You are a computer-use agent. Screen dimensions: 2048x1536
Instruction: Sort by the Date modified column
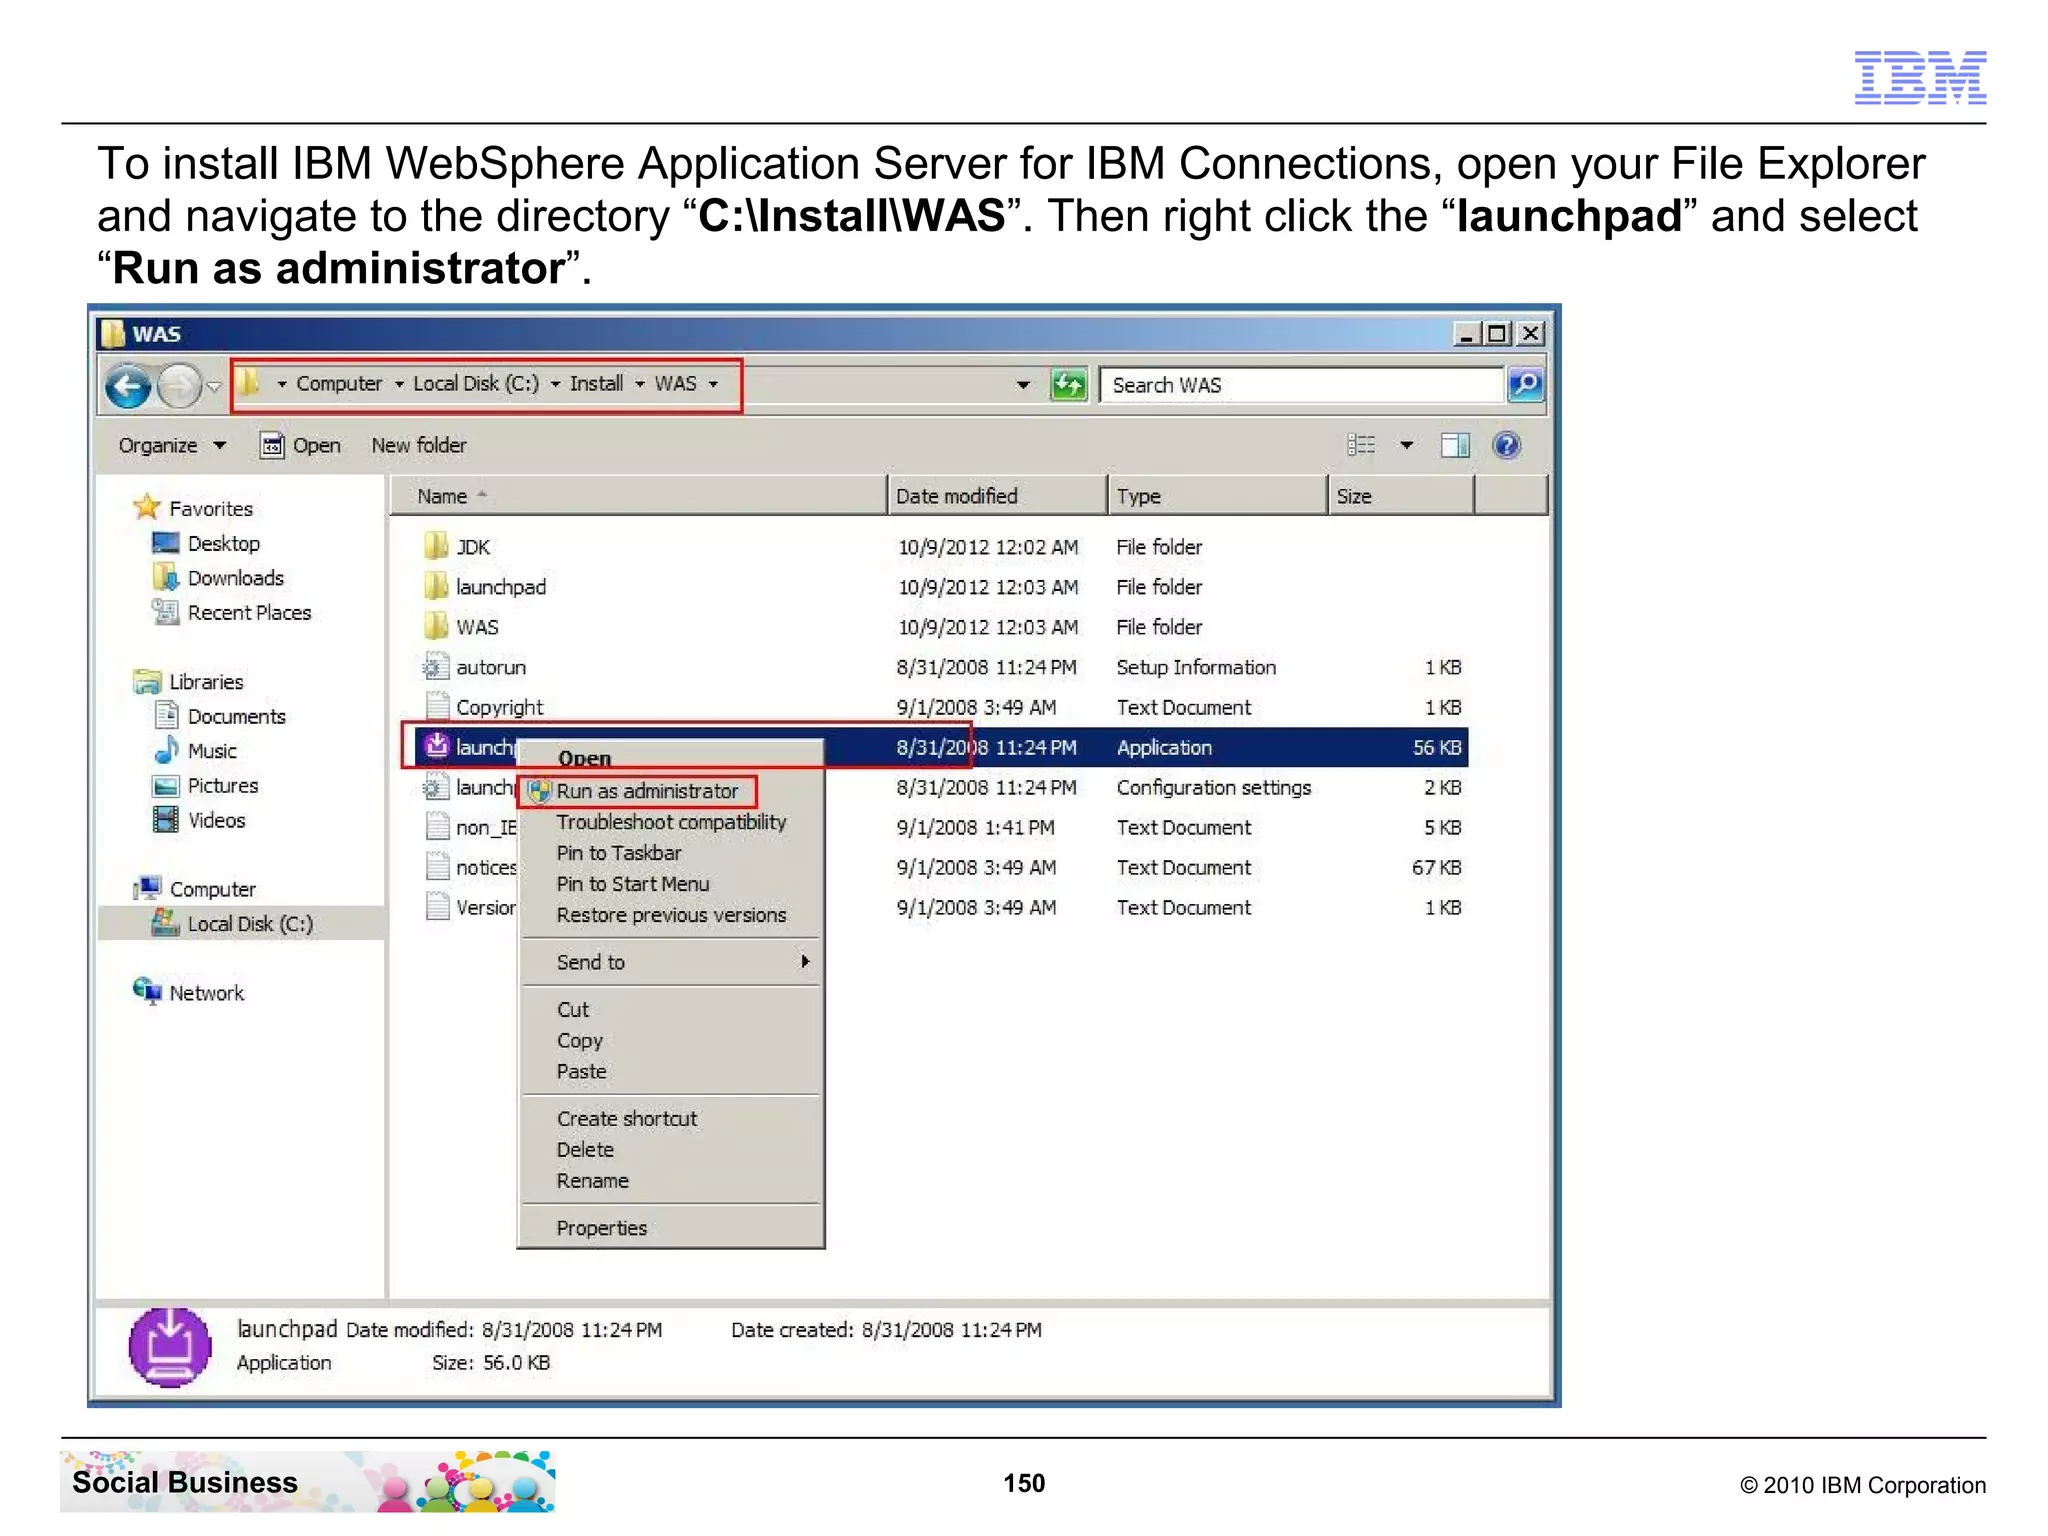pos(997,496)
